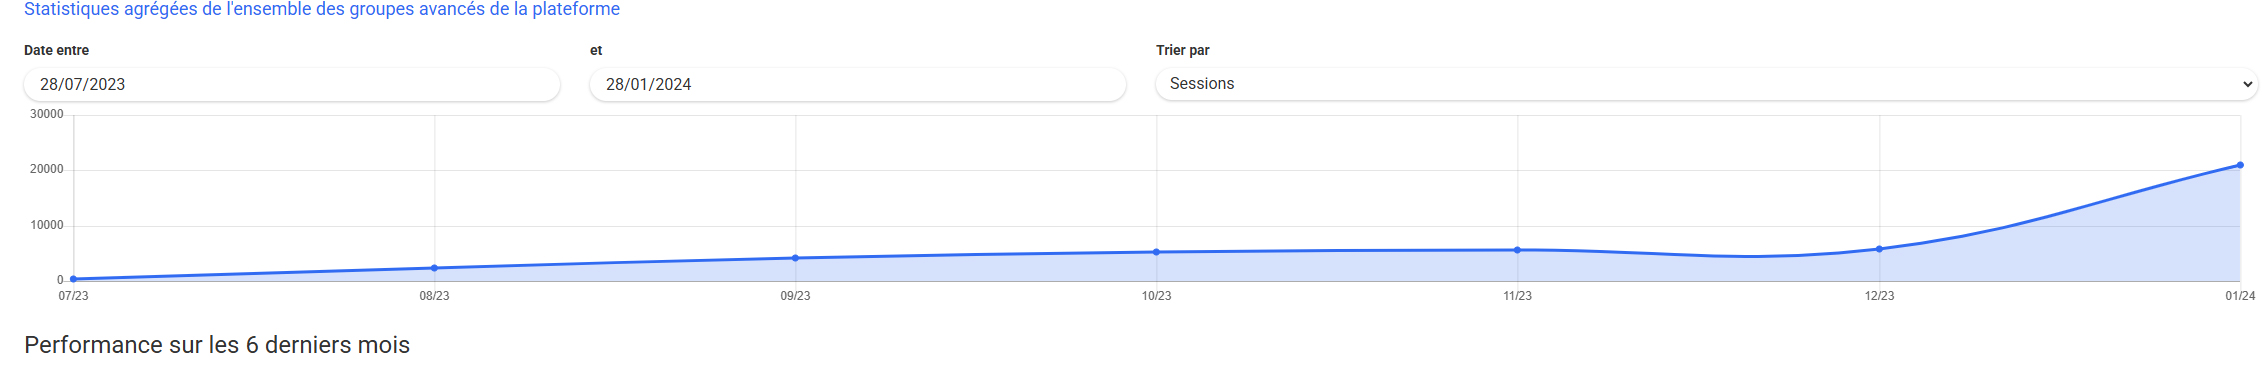
Task: Click the start date field showing 28/07/2023
Action: [292, 84]
